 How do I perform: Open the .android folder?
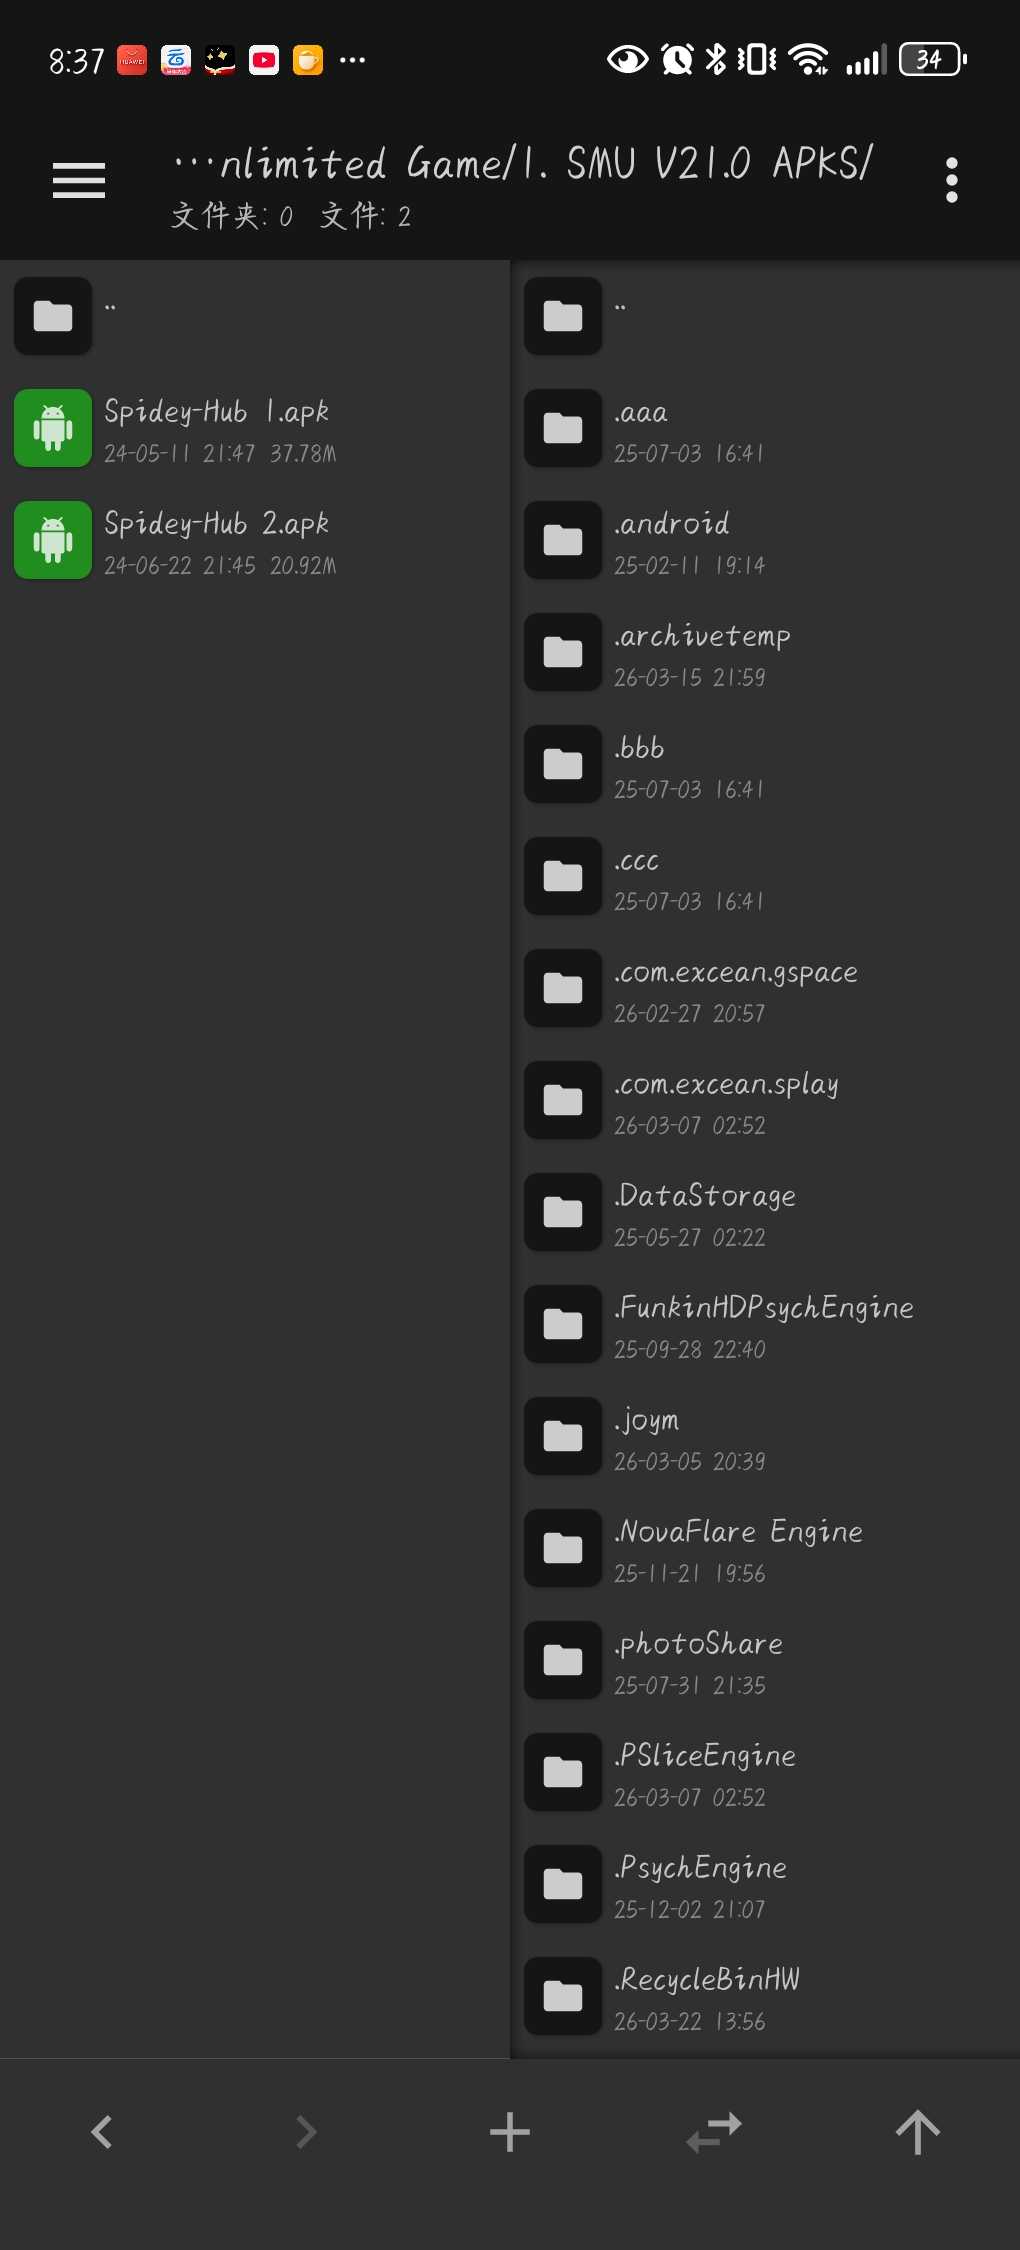pos(765,540)
